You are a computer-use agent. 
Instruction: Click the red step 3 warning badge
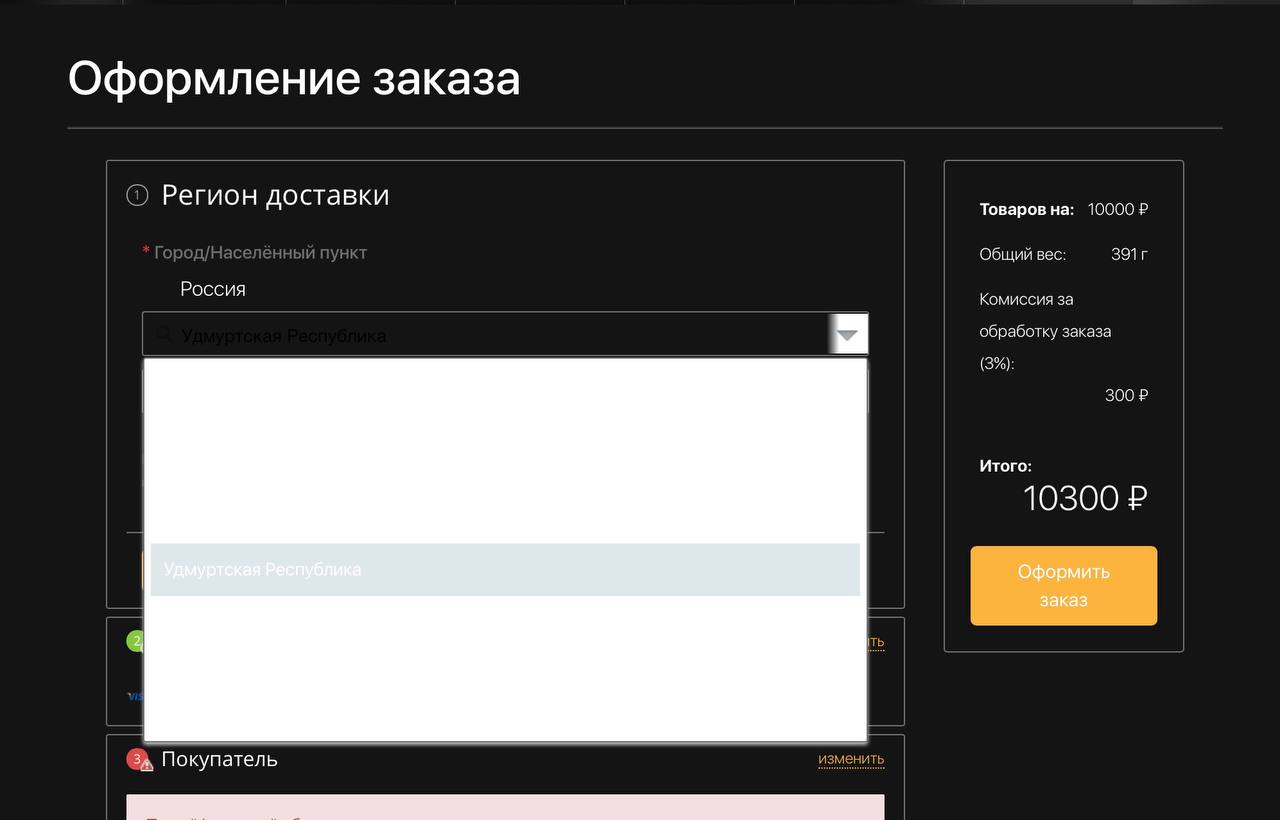[x=139, y=760]
